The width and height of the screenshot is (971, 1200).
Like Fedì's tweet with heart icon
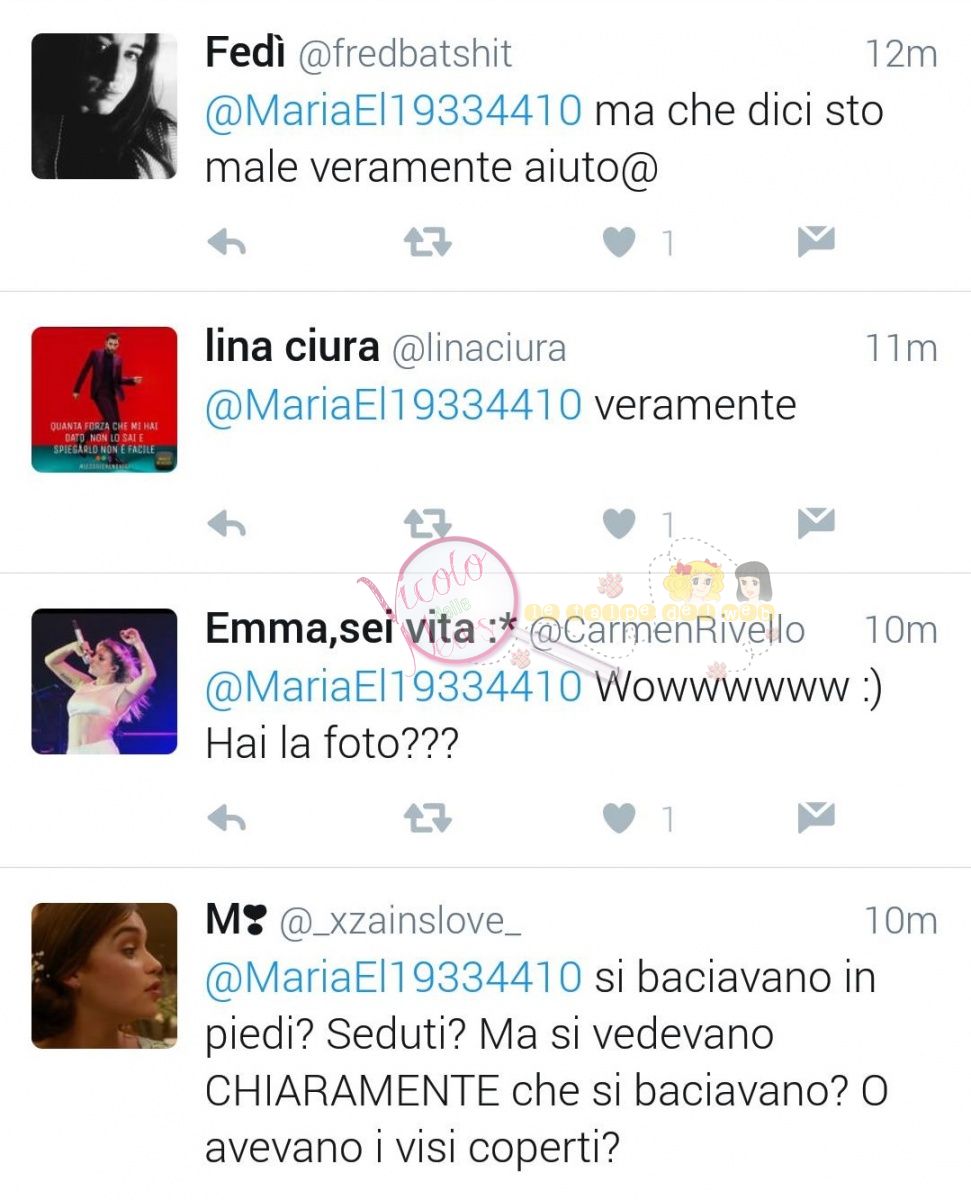619,243
